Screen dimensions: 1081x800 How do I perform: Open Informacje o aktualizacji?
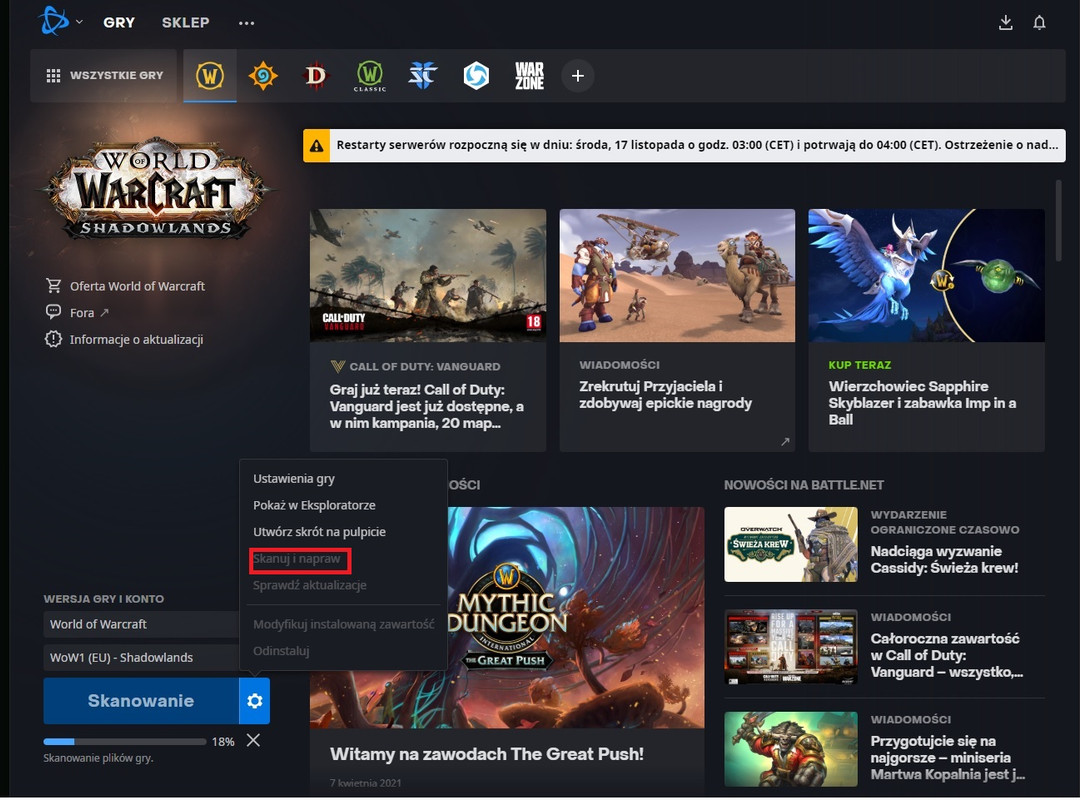click(137, 339)
